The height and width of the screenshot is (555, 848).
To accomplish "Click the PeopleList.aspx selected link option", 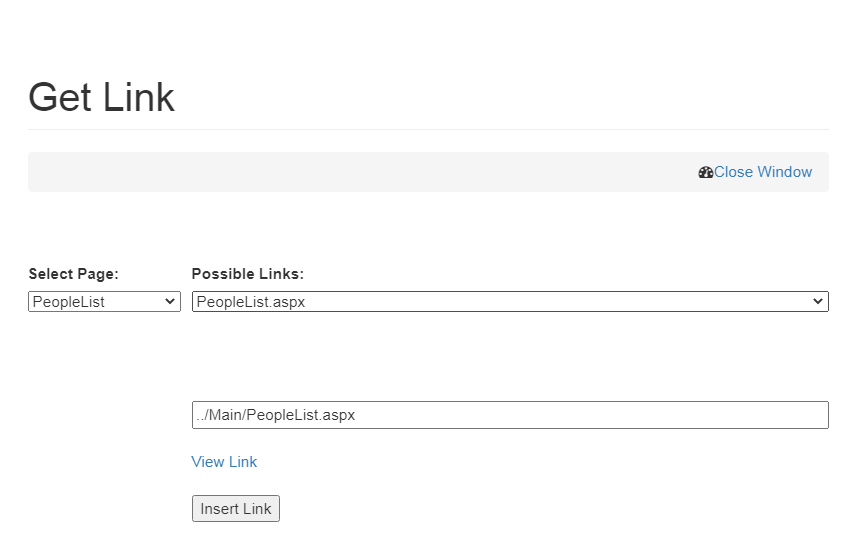I will [251, 302].
